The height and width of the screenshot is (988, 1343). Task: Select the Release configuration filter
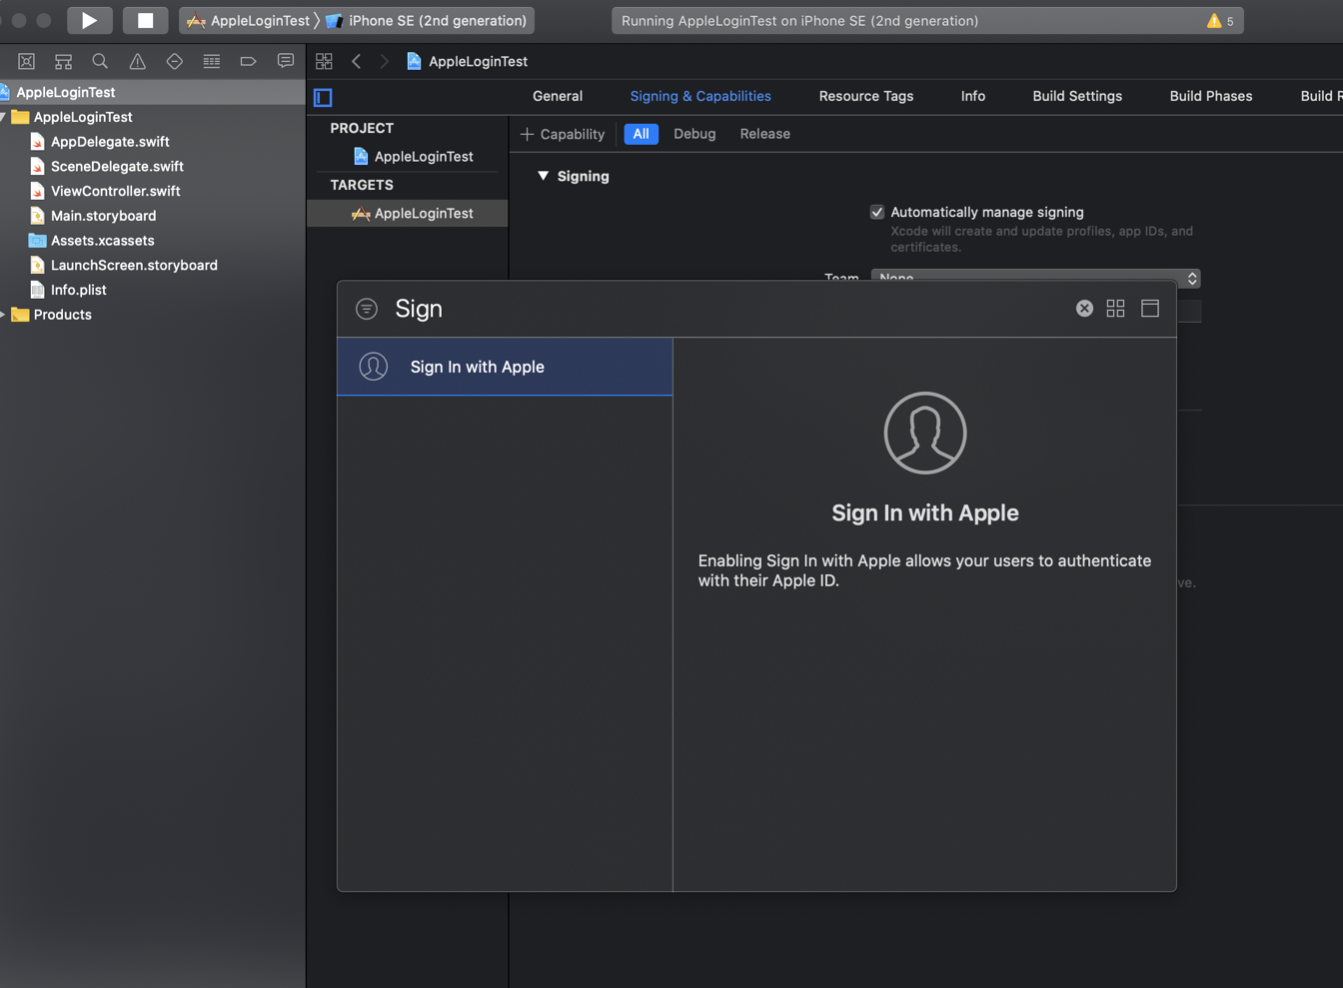coord(765,134)
